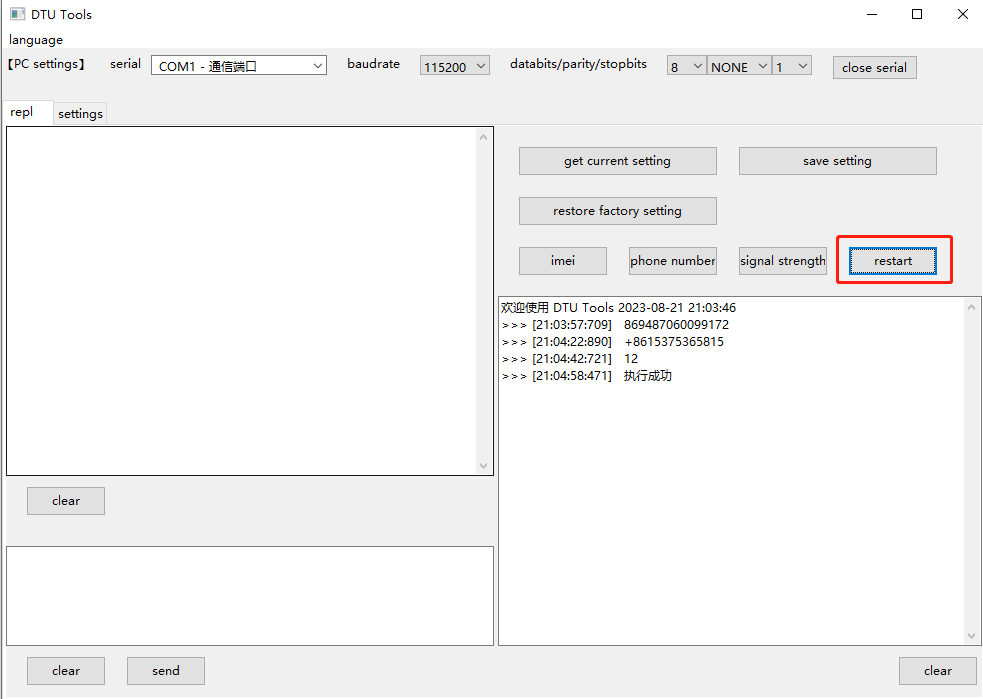The height and width of the screenshot is (699, 983).
Task: Clear the log panel with bottom-right clear button
Action: click(938, 670)
